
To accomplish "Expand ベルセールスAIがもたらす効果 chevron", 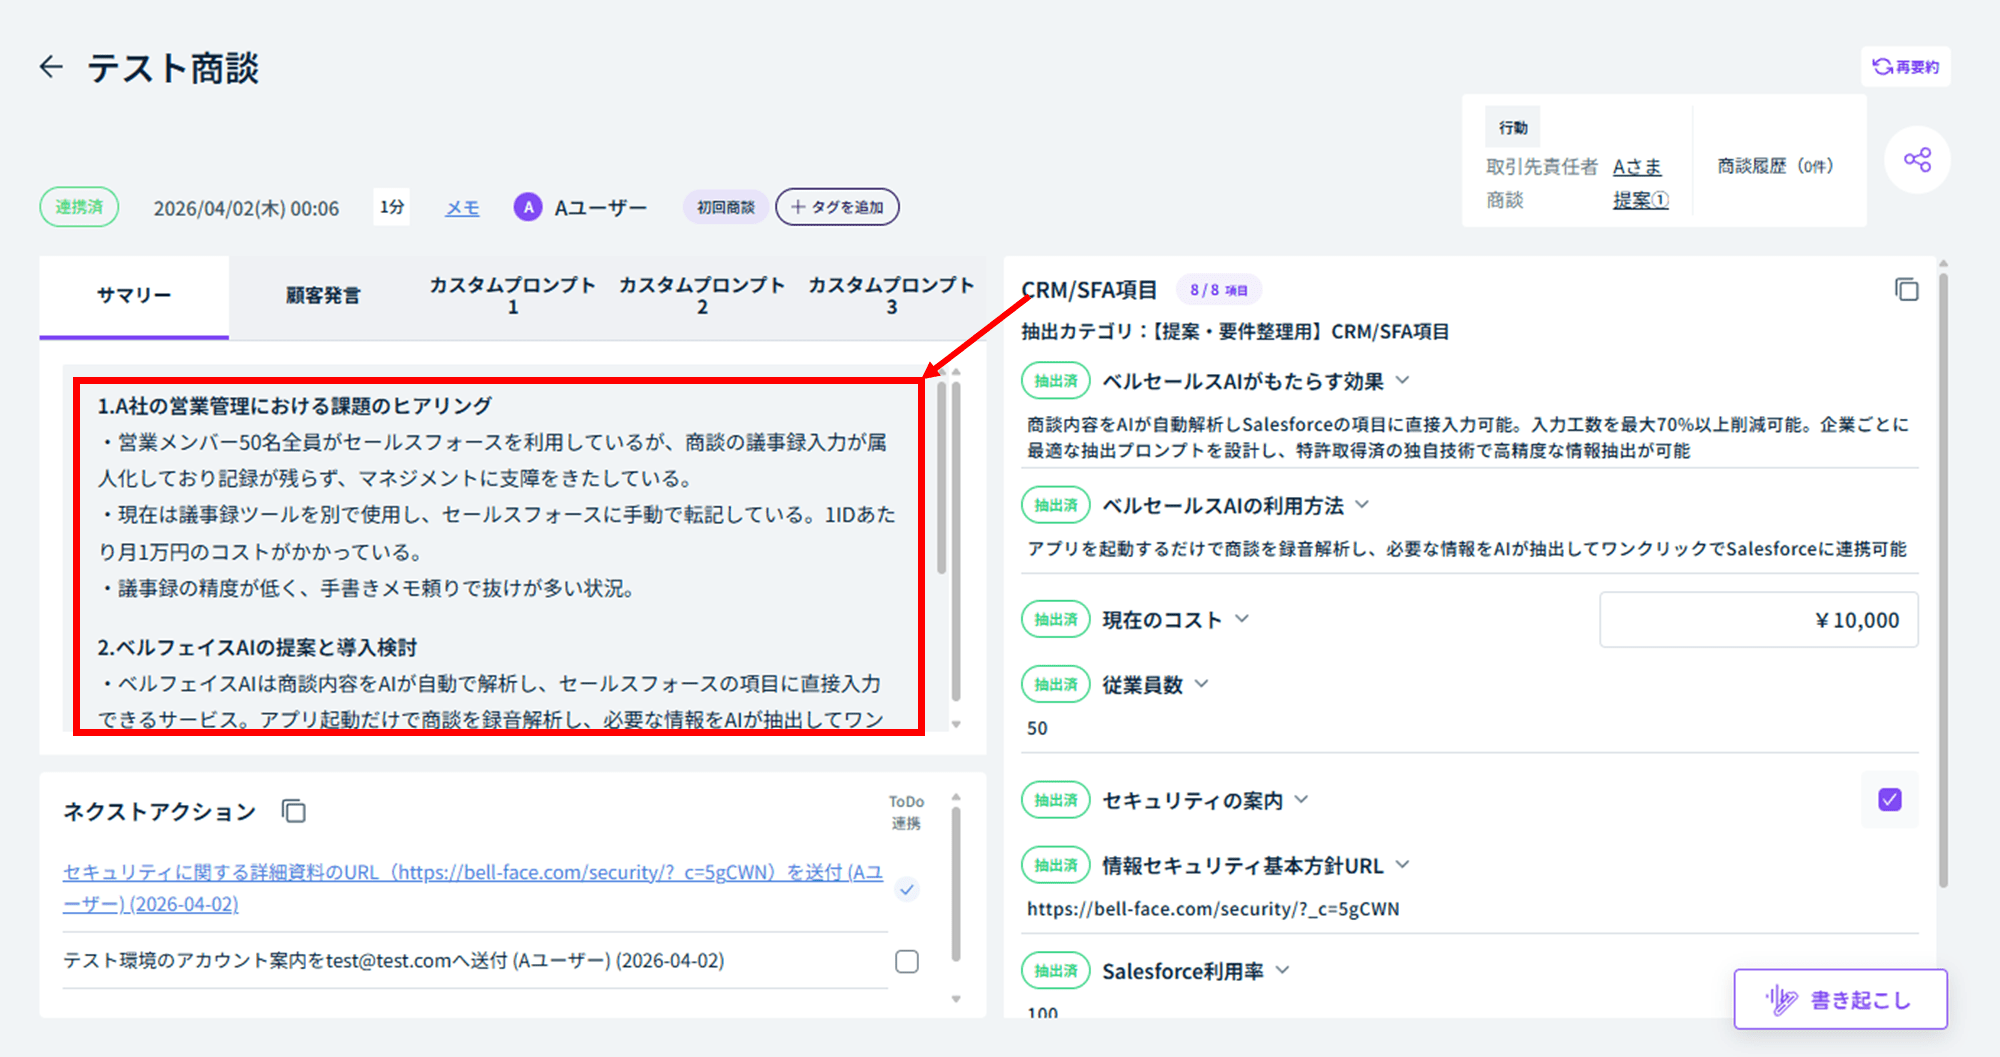I will pos(1402,380).
